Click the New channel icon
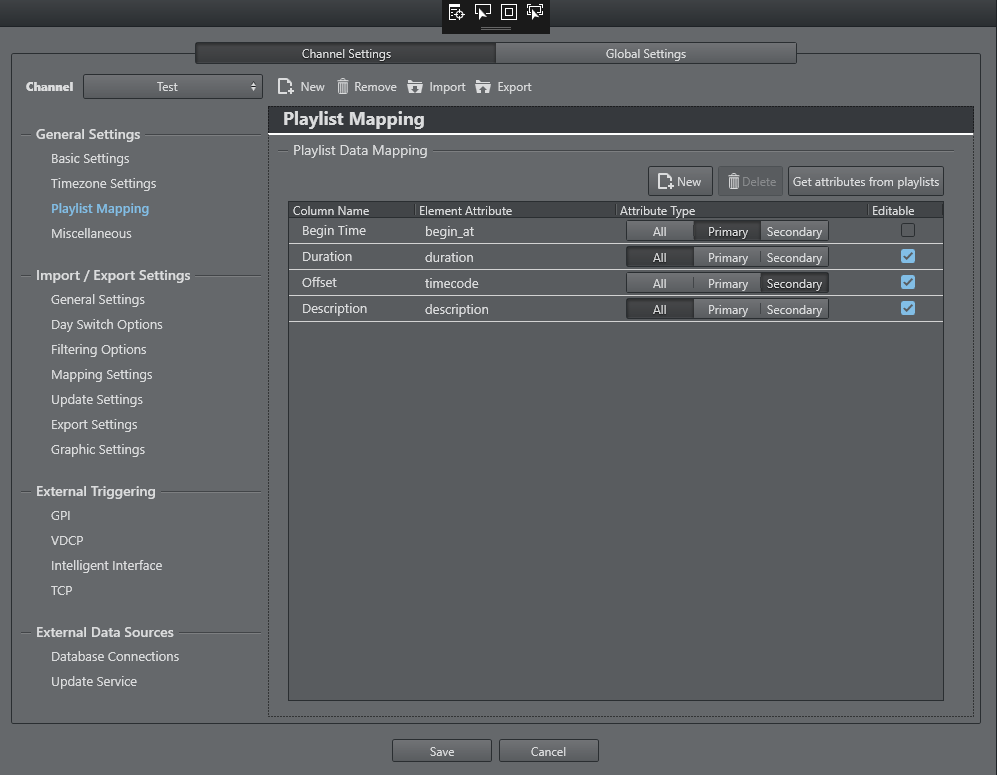Screen dimensions: 997x775 286,87
